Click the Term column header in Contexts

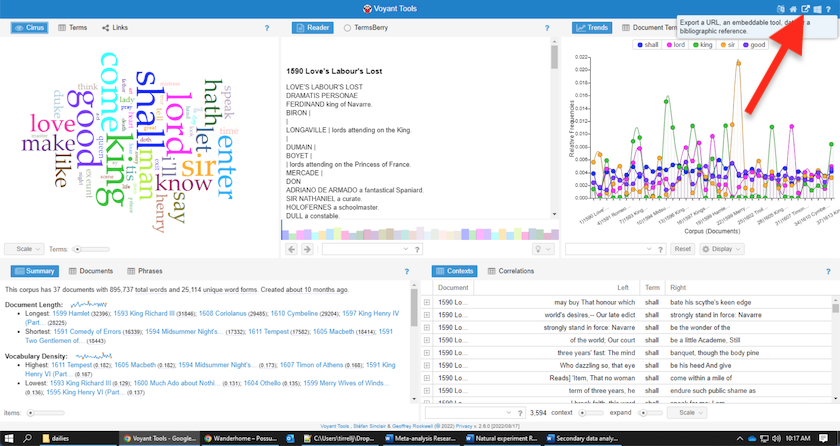point(652,288)
